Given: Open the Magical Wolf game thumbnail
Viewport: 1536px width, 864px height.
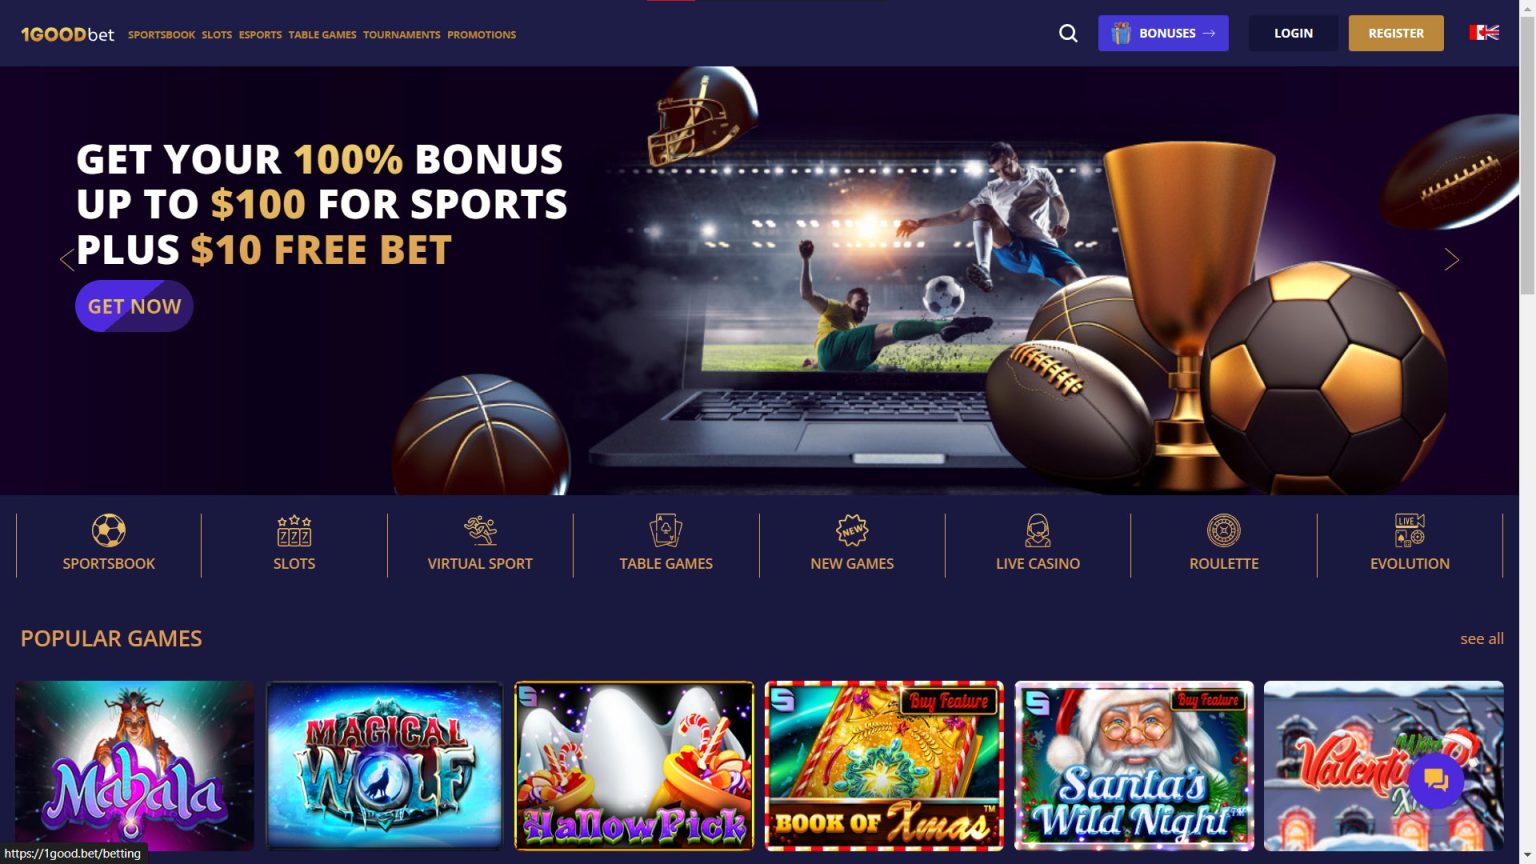Looking at the screenshot, I should pos(384,766).
